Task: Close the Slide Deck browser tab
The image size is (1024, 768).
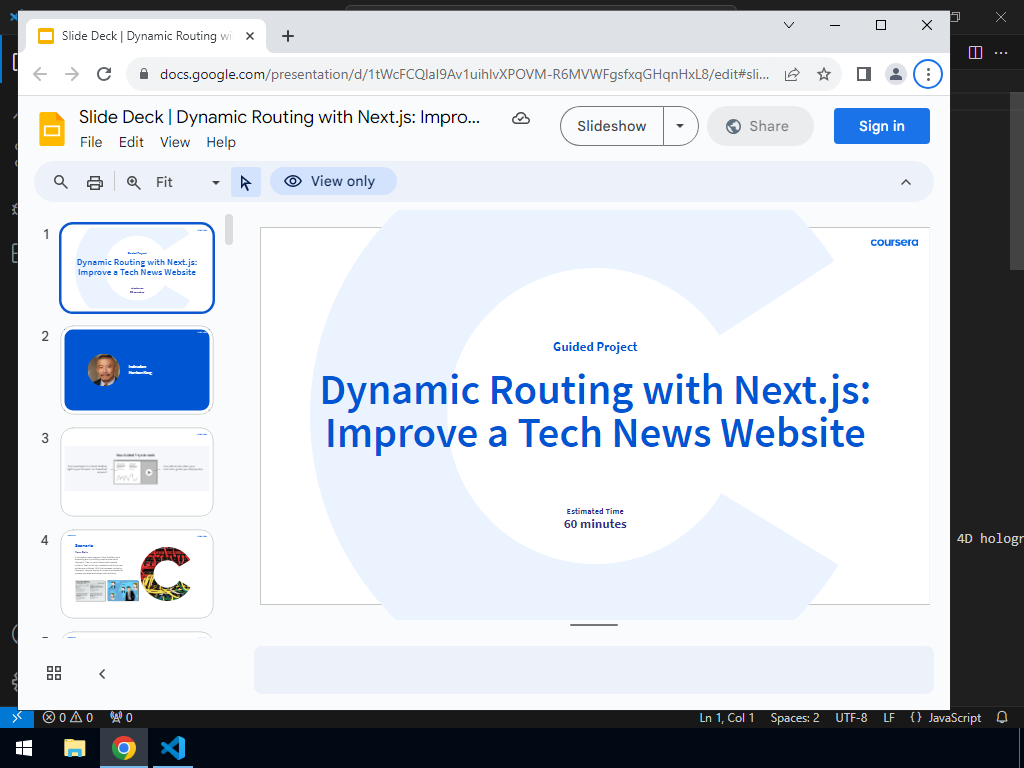Action: tap(249, 36)
